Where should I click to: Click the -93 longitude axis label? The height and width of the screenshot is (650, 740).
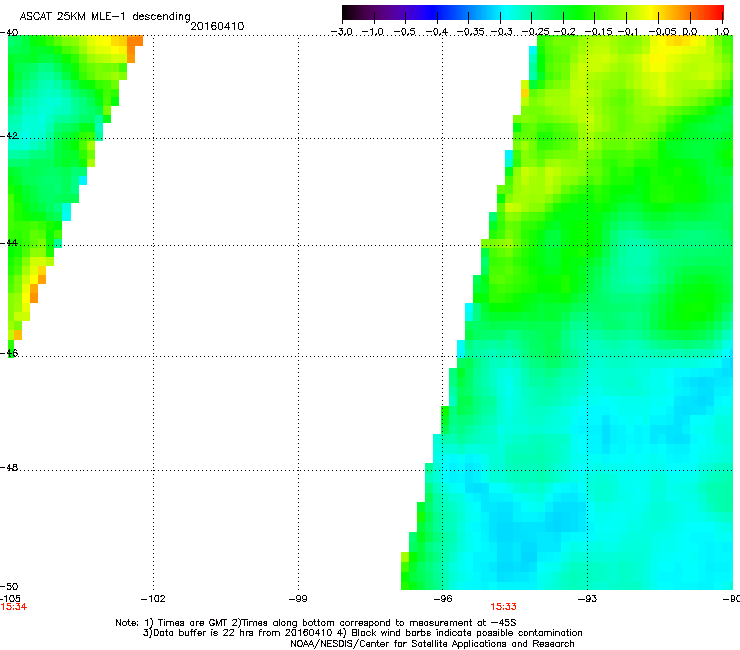pos(587,599)
